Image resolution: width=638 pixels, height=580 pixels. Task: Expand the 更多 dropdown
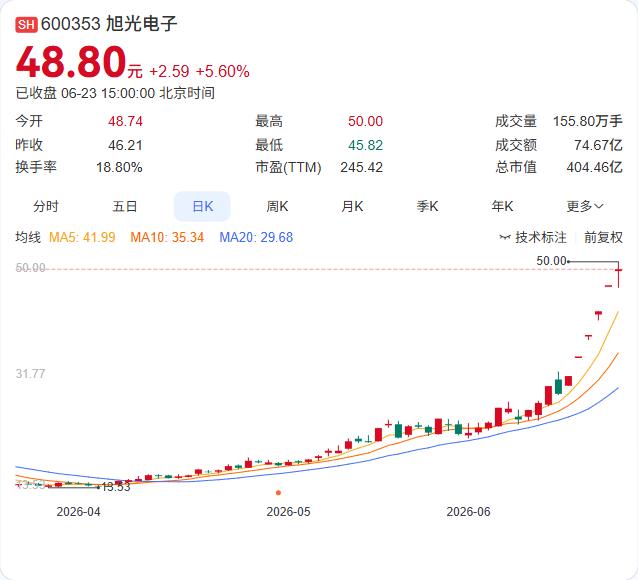585,206
